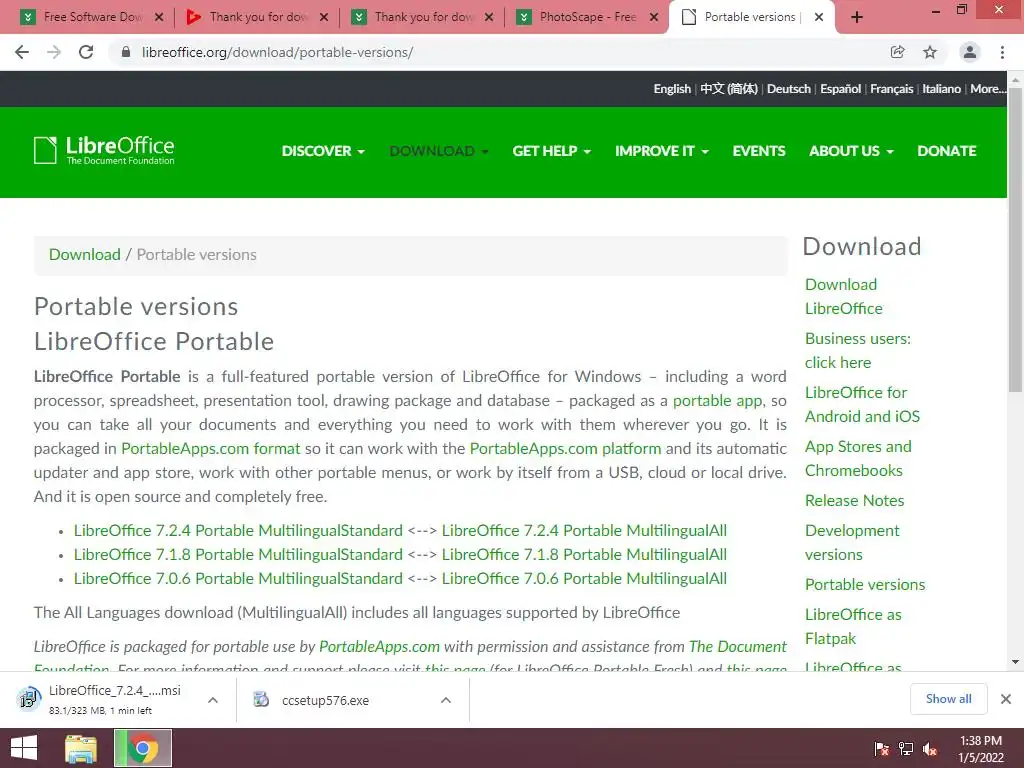Click the muted volume tray icon
The height and width of the screenshot is (768, 1024).
[929, 748]
